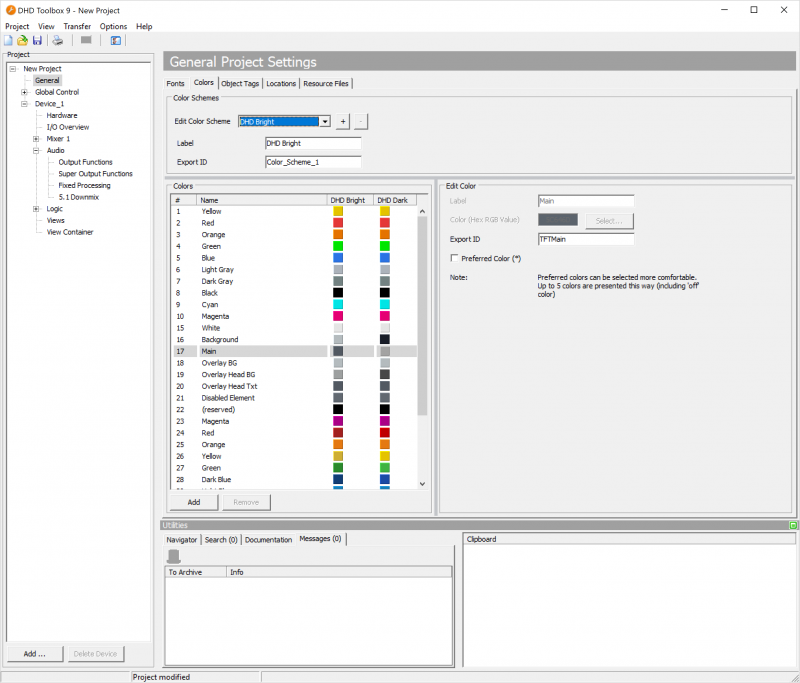This screenshot has width=800, height=683.
Task: Add a color scheme with plus button
Action: click(343, 121)
